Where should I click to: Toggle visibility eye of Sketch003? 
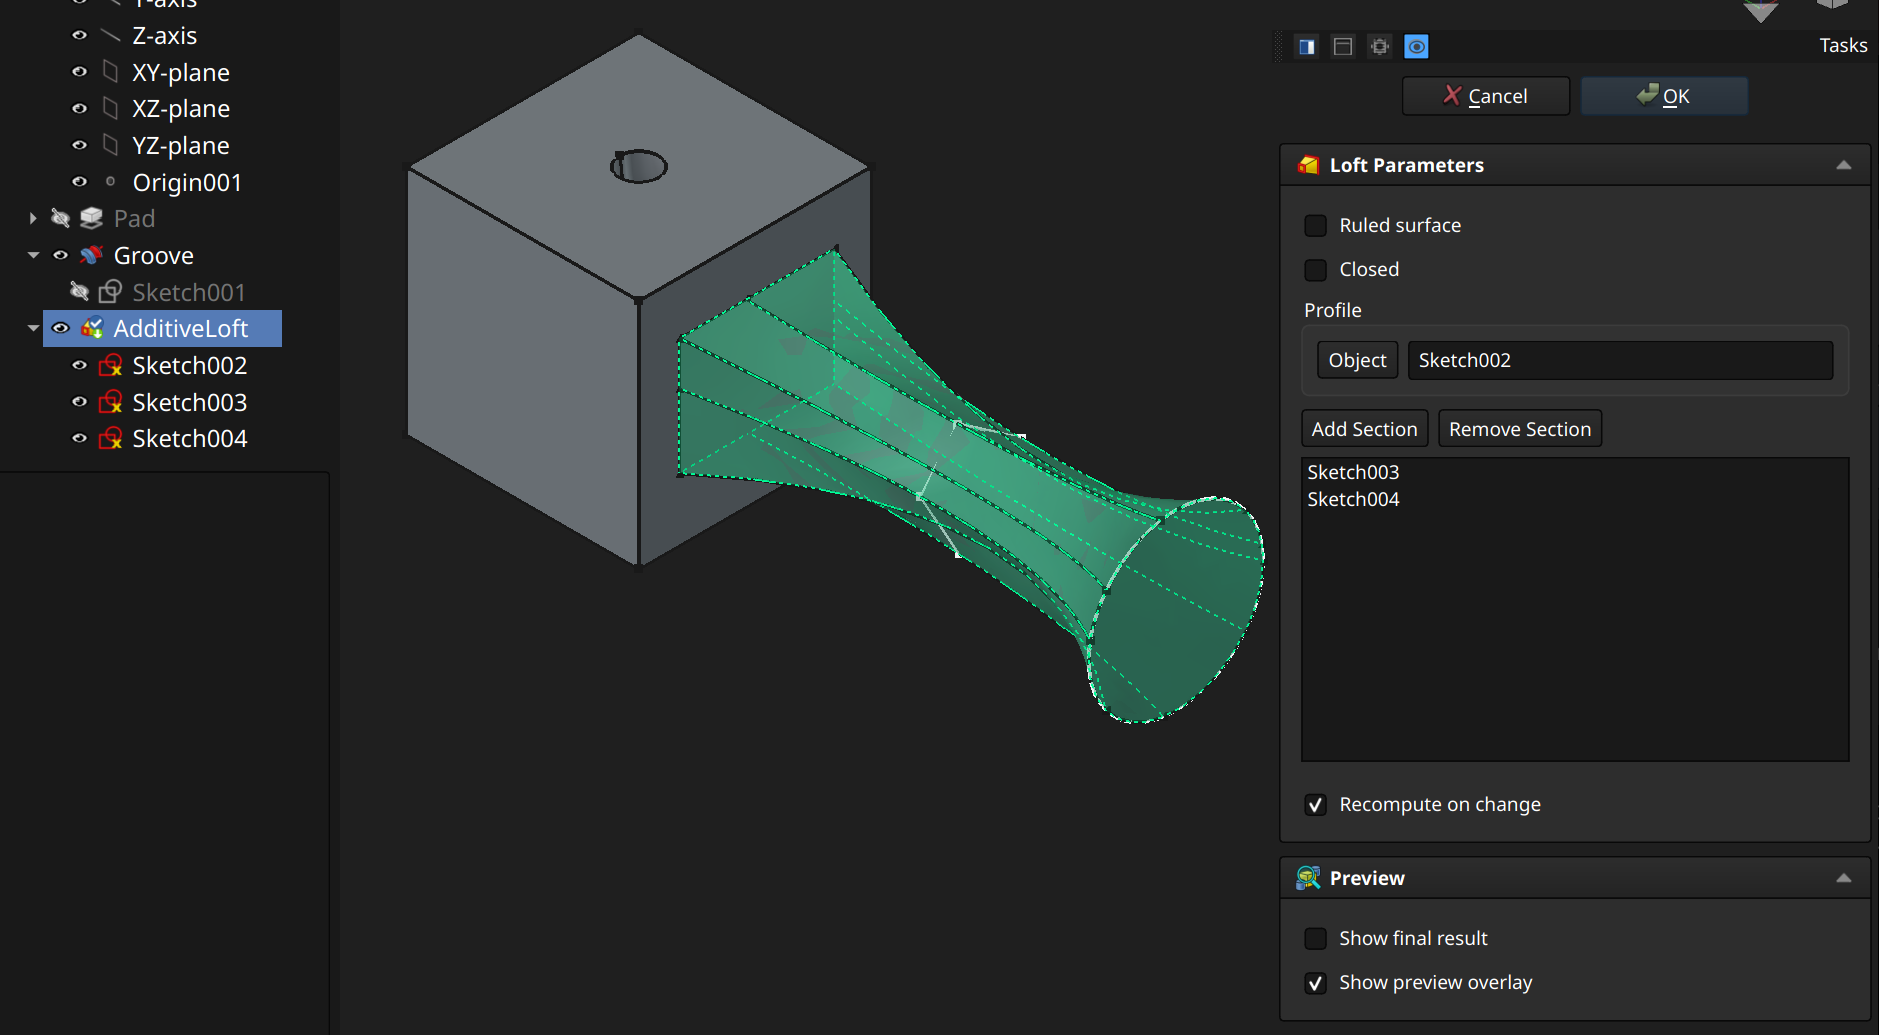(80, 402)
